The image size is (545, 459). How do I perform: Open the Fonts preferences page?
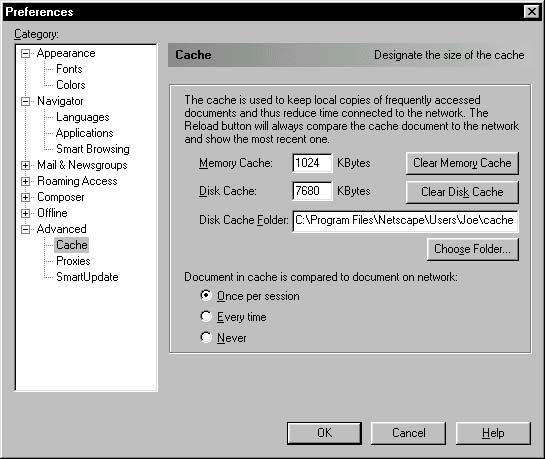tap(69, 69)
